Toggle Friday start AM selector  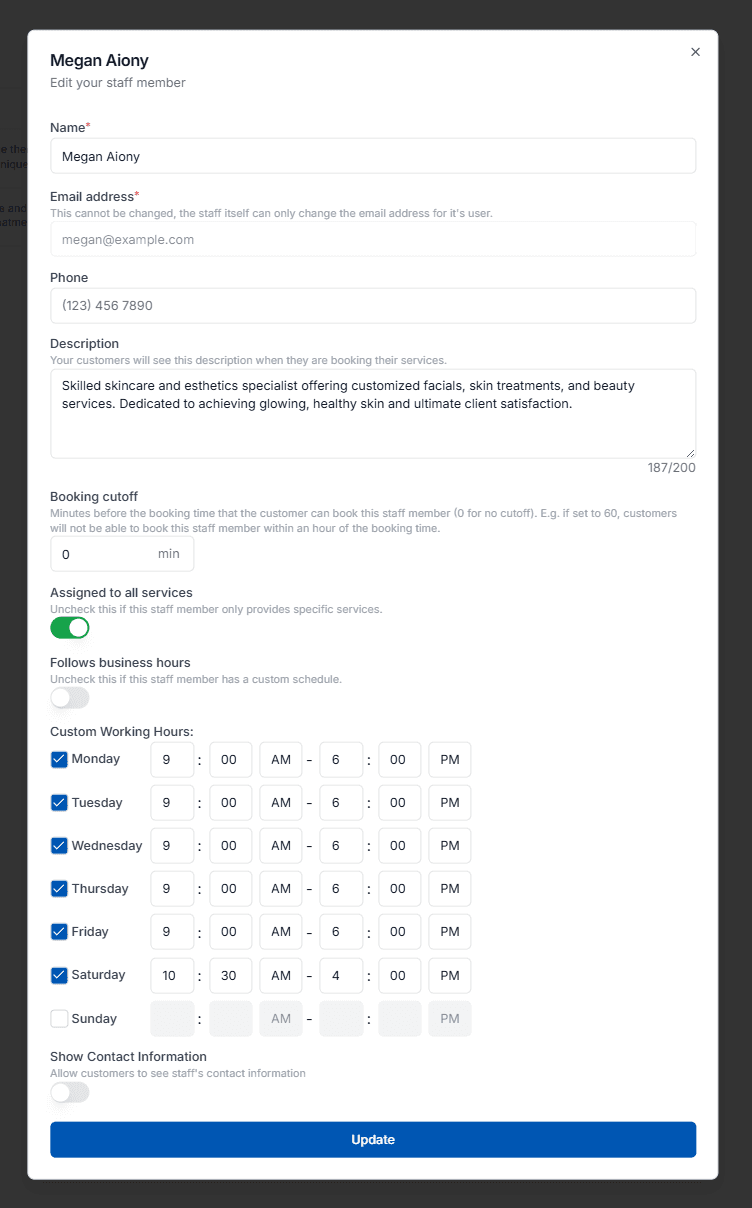tap(281, 932)
